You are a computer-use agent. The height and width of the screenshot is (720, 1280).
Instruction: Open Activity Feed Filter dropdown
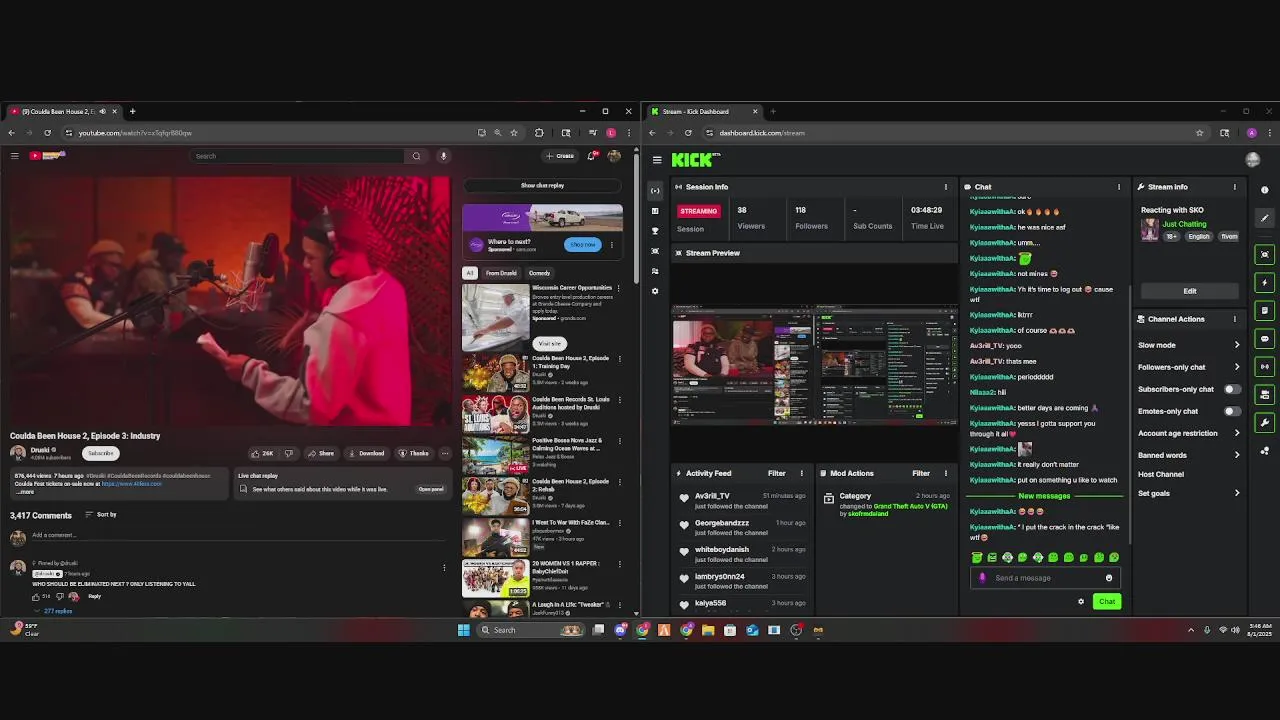pos(776,473)
